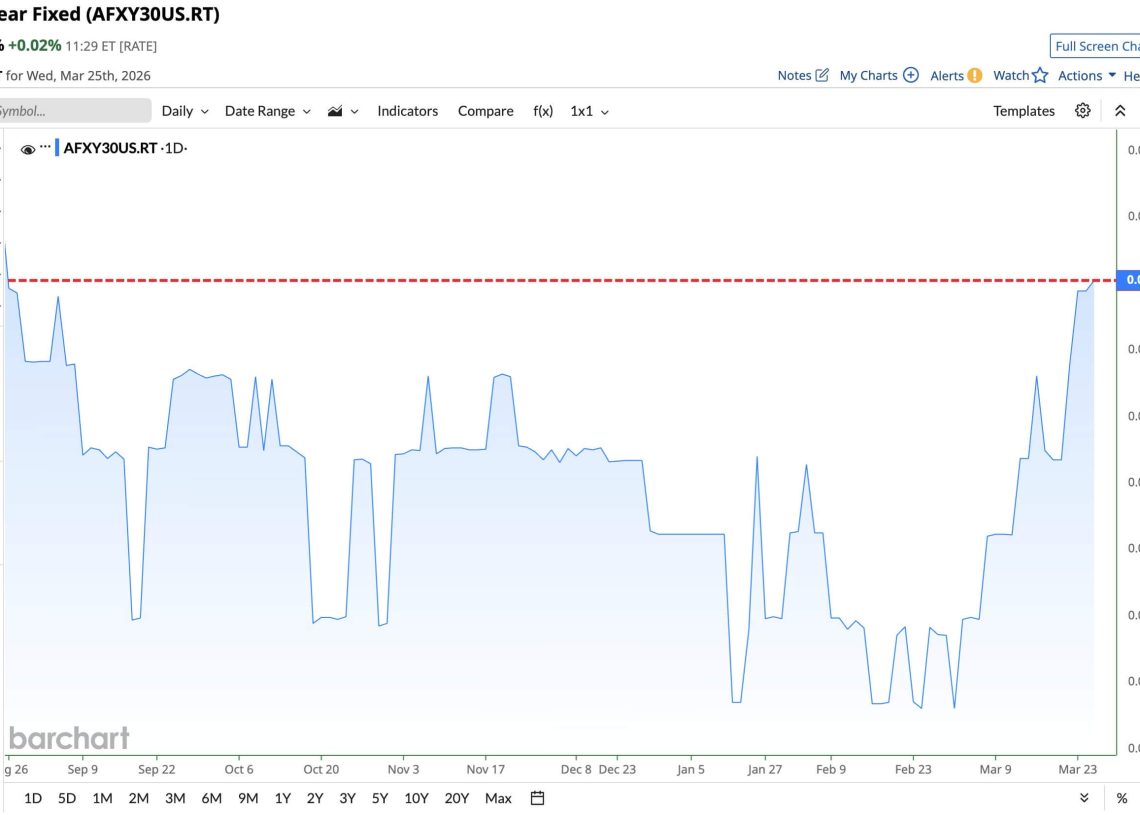Click the Watch star icon
The image size is (1140, 815).
(1040, 75)
